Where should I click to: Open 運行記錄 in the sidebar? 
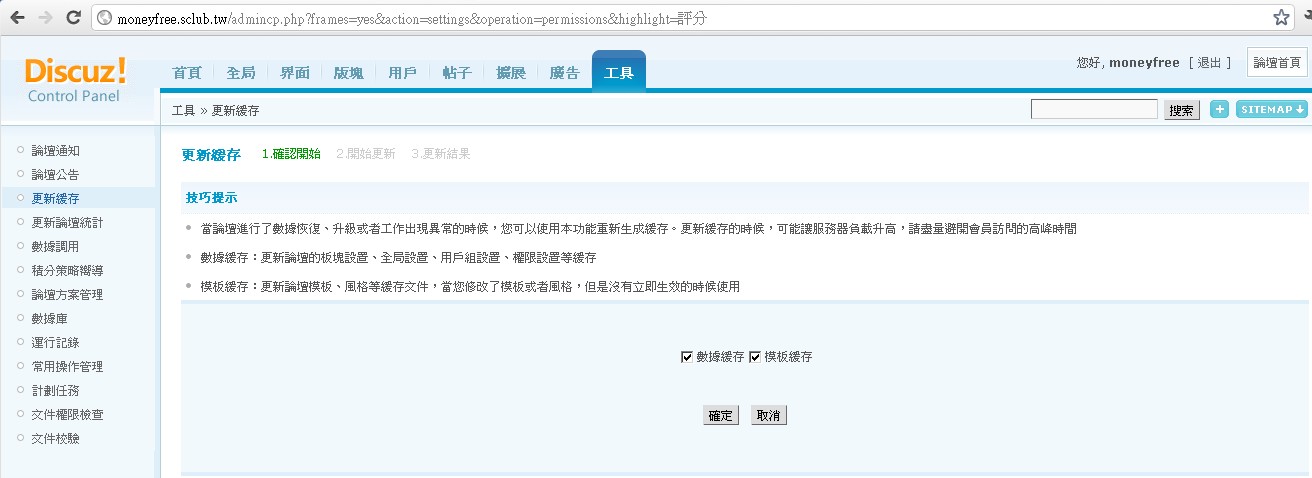click(56, 343)
